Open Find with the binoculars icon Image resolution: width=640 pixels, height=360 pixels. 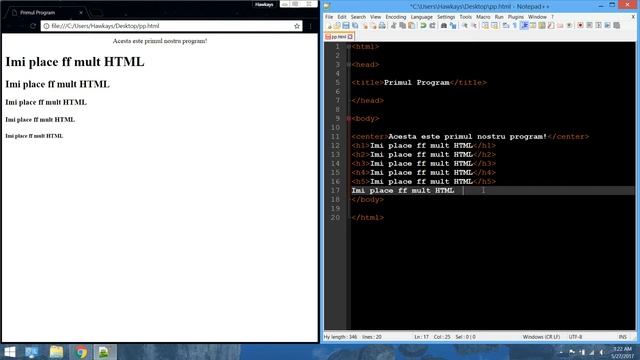(x=444, y=26)
